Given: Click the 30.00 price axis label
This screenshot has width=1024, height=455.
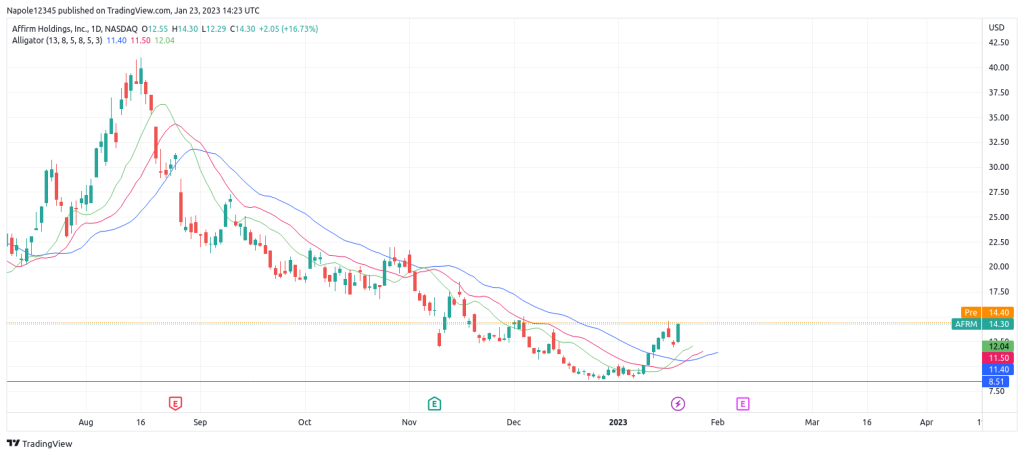Looking at the screenshot, I should (997, 167).
